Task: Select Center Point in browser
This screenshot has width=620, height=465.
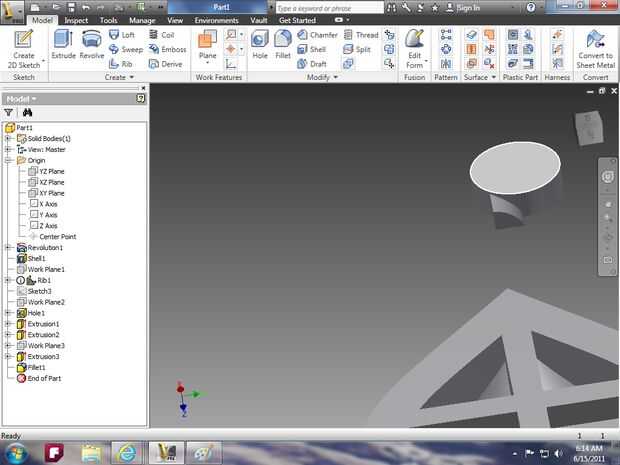Action: click(x=53, y=236)
